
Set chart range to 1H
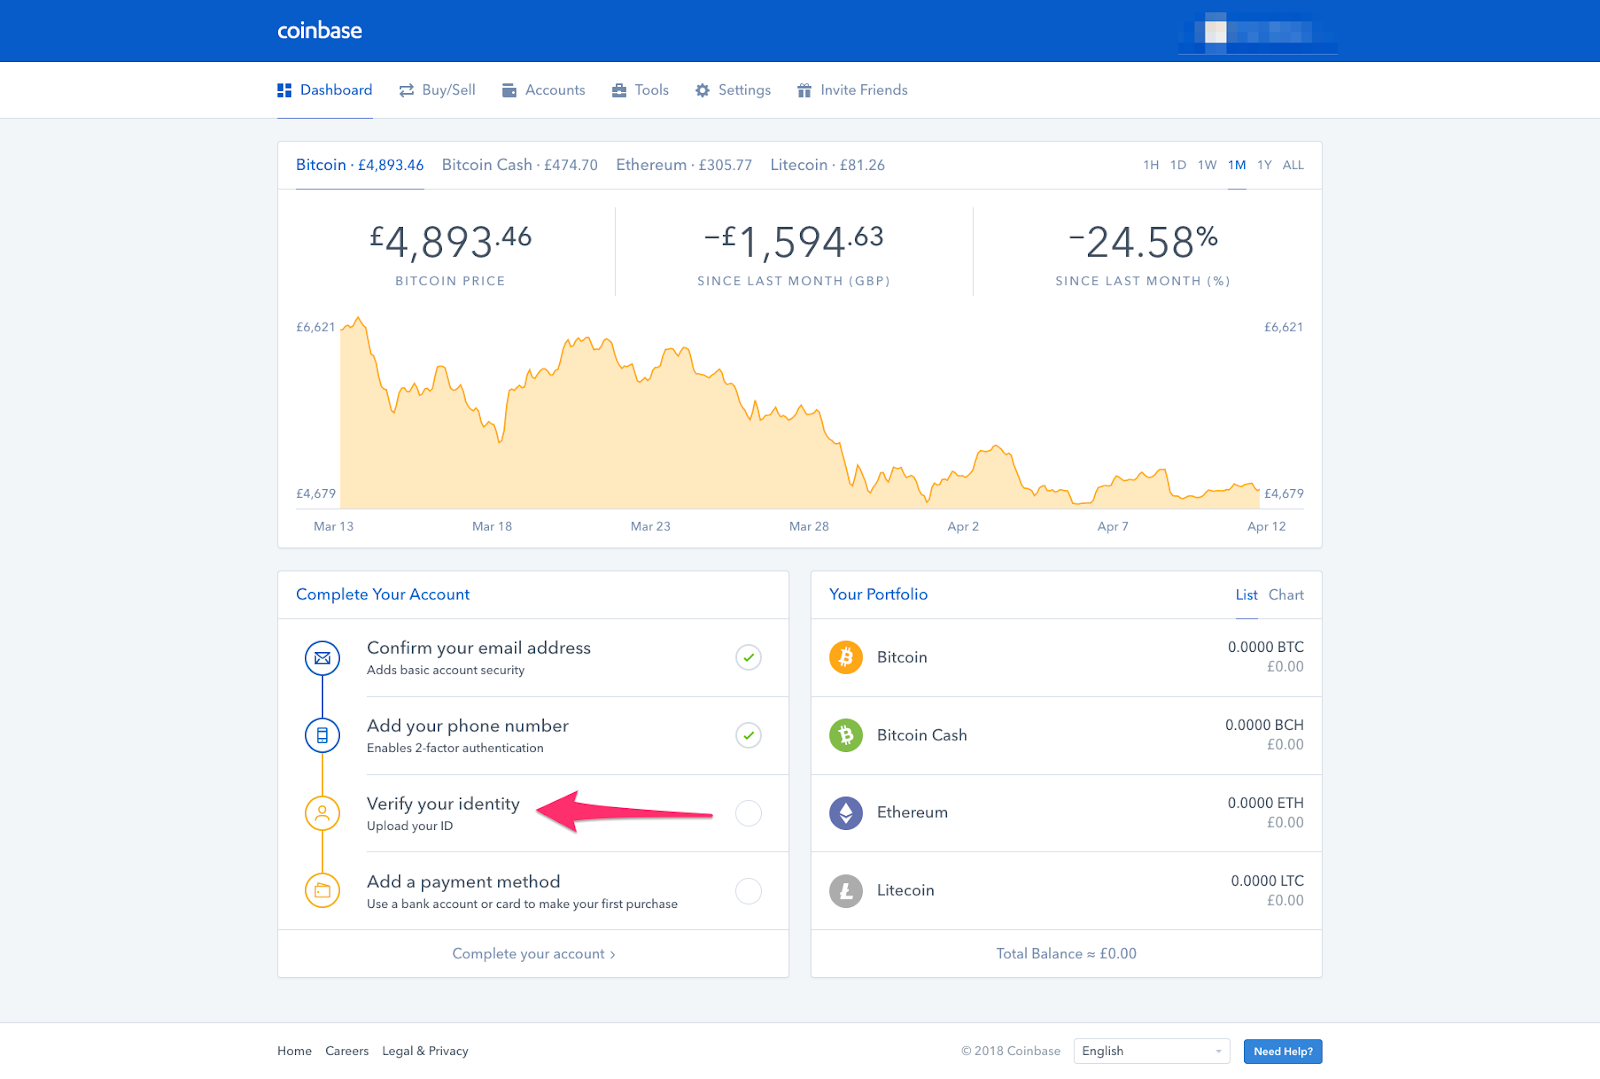coord(1151,165)
